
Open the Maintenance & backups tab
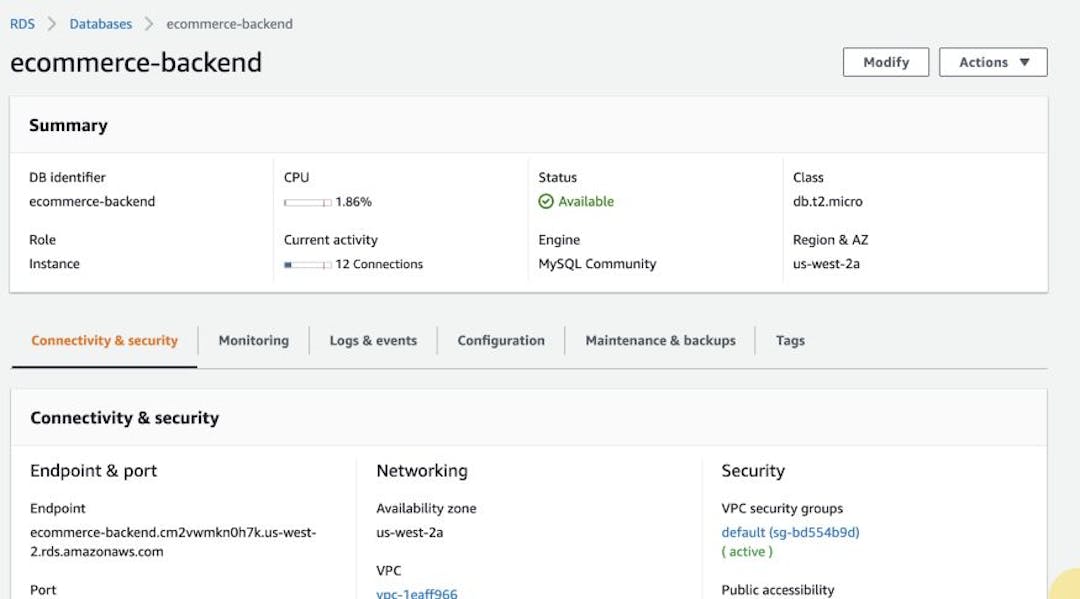coord(660,340)
